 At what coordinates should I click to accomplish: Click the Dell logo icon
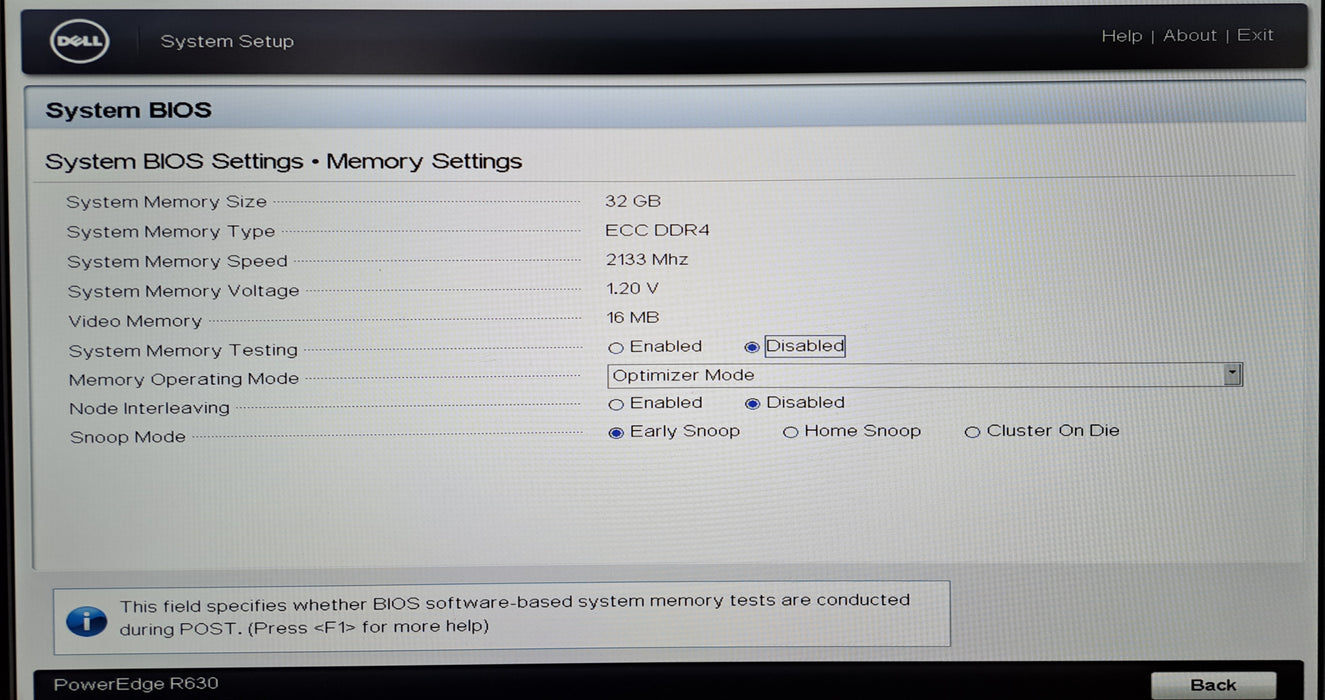coord(80,42)
